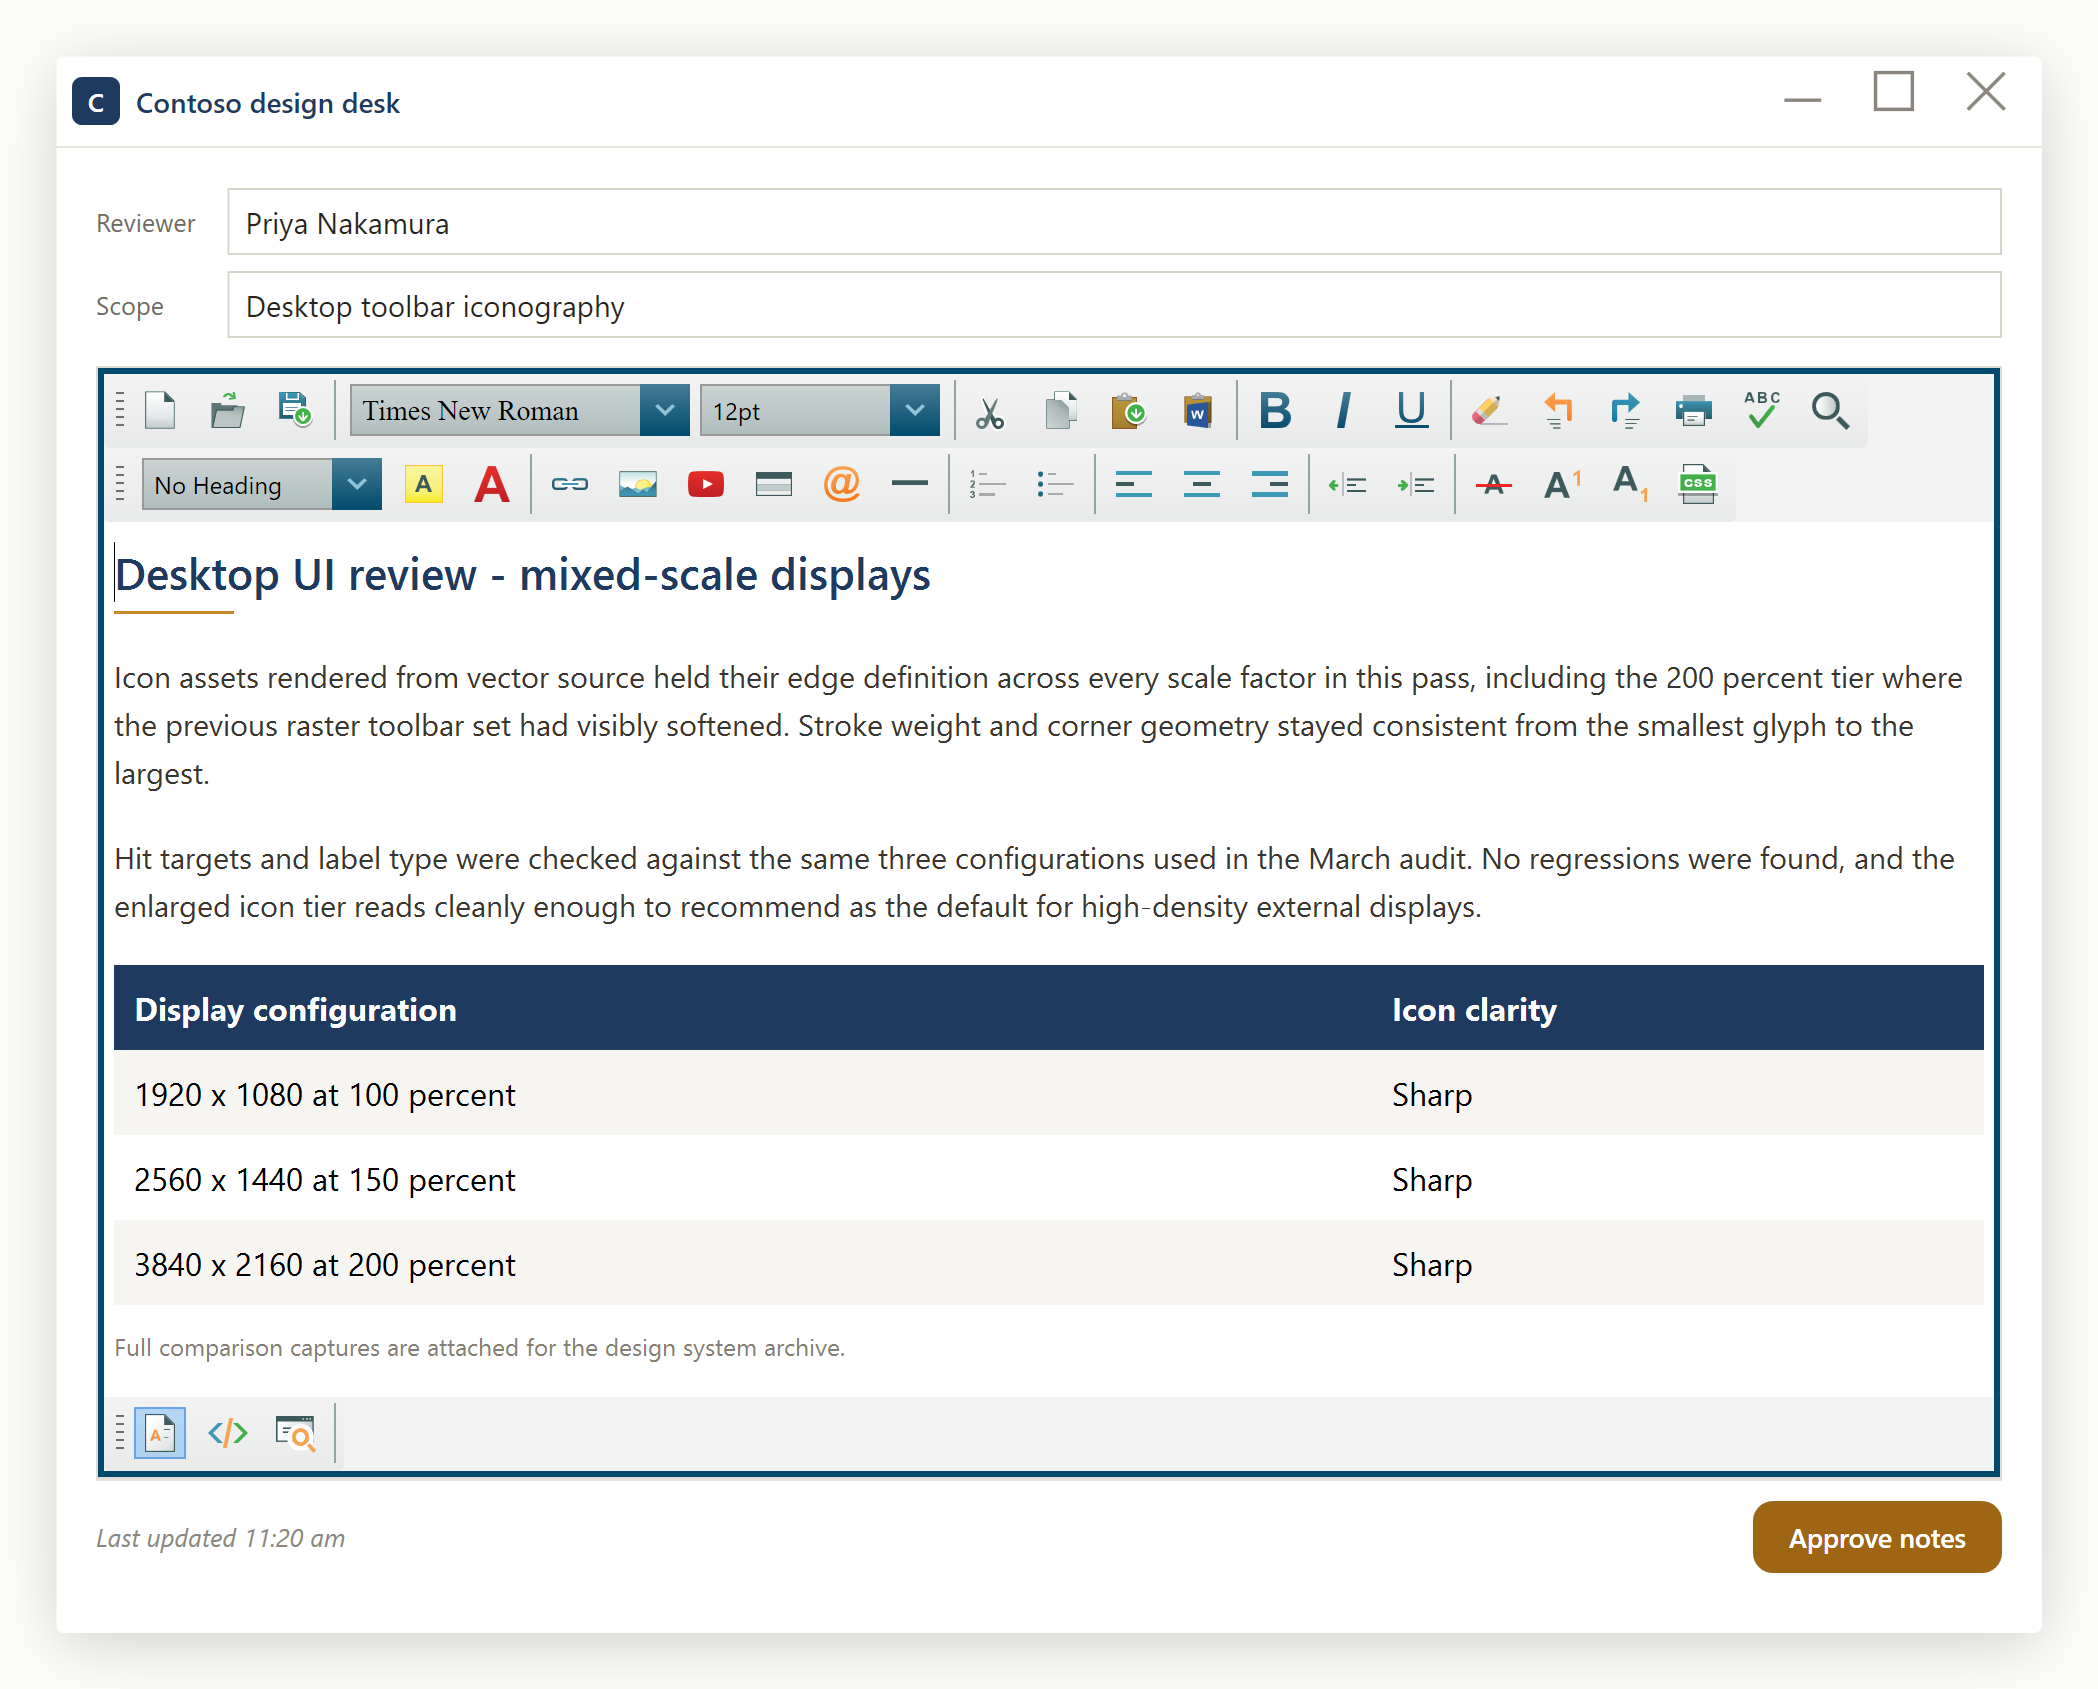Click the Insert YouTube video icon
Screen dimensions: 2098x1689
click(x=706, y=485)
